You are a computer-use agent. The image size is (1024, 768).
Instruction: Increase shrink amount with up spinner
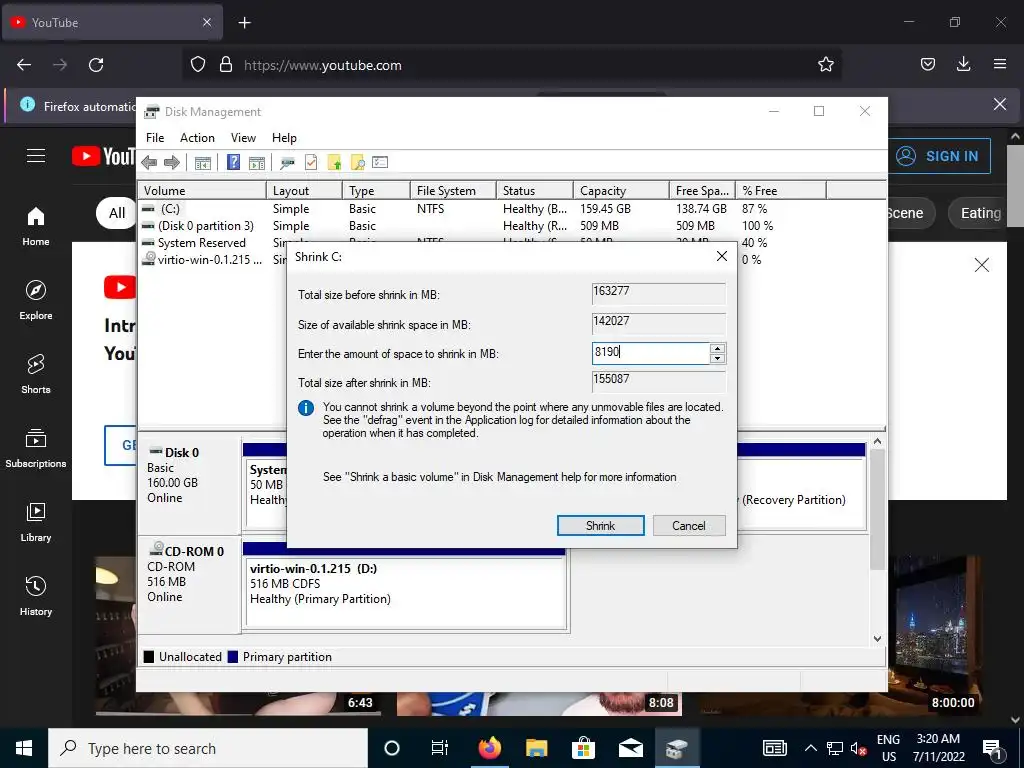[717, 349]
